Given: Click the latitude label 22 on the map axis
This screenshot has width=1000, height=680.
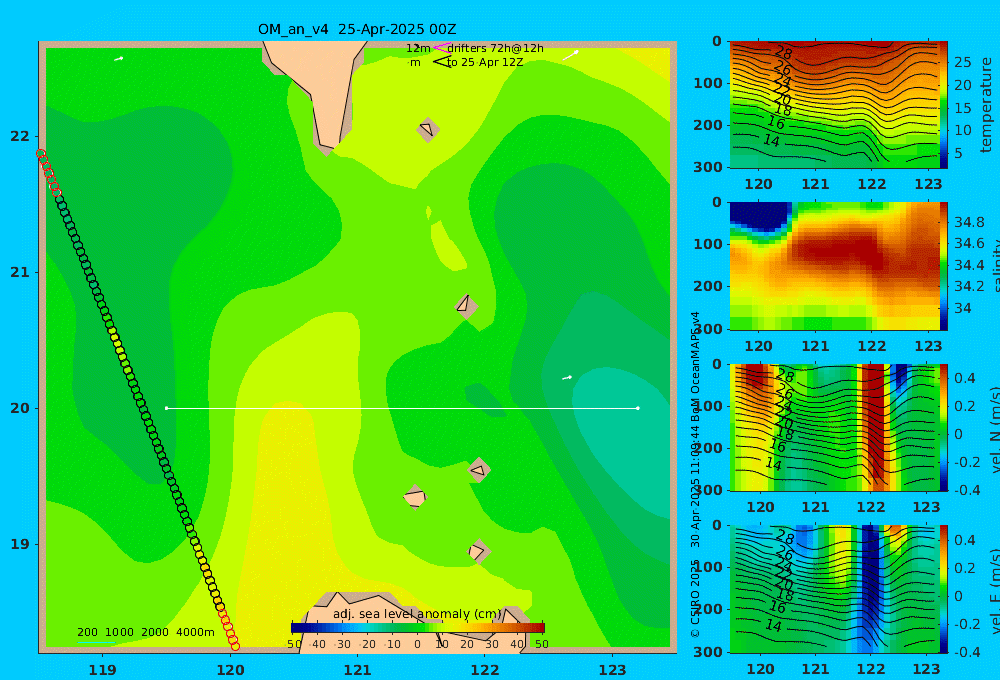Looking at the screenshot, I should tap(20, 136).
